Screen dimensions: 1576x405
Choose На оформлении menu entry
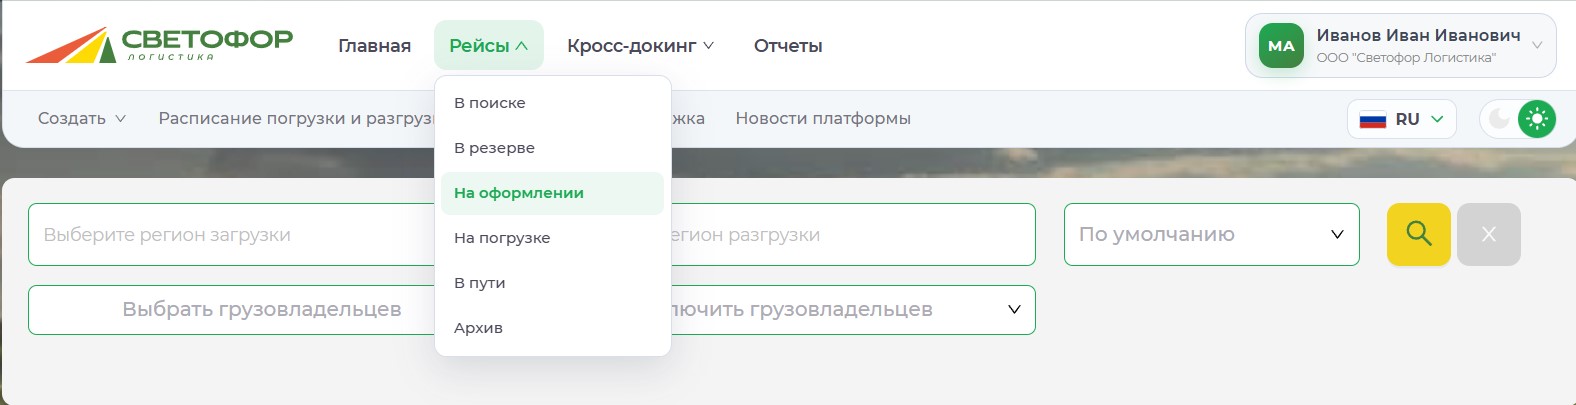[552, 193]
